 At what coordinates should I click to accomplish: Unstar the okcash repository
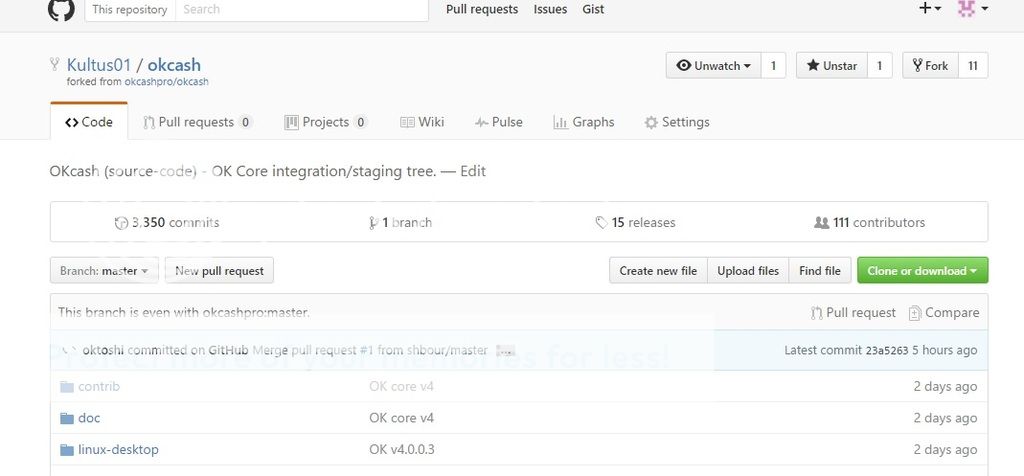click(830, 66)
